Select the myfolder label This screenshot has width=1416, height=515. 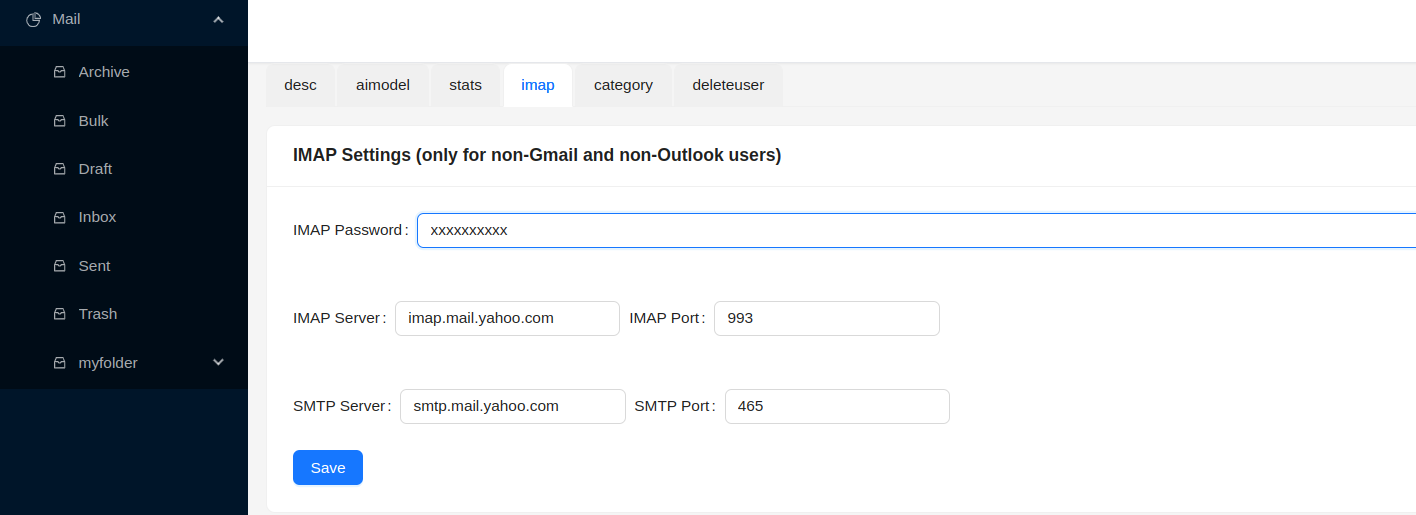pos(108,363)
